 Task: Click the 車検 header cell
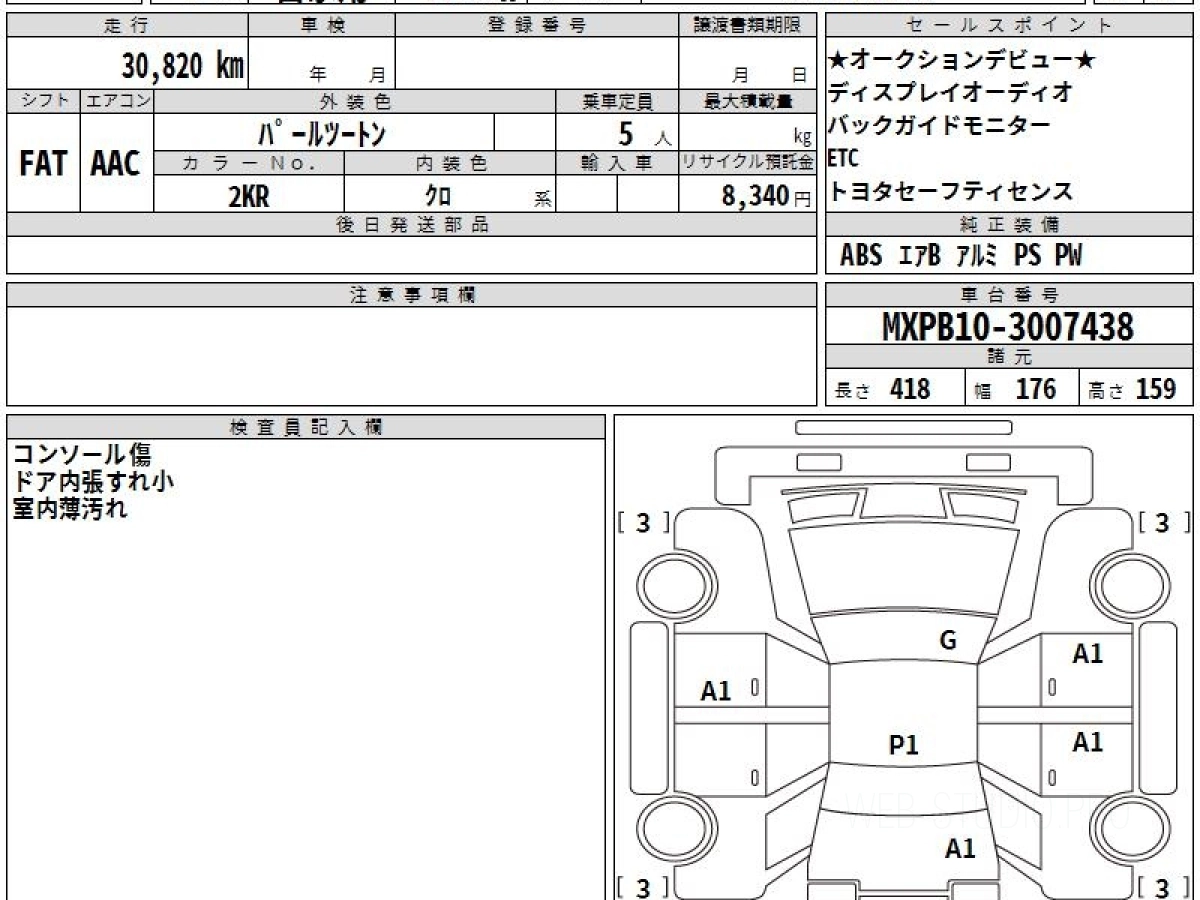[321, 26]
